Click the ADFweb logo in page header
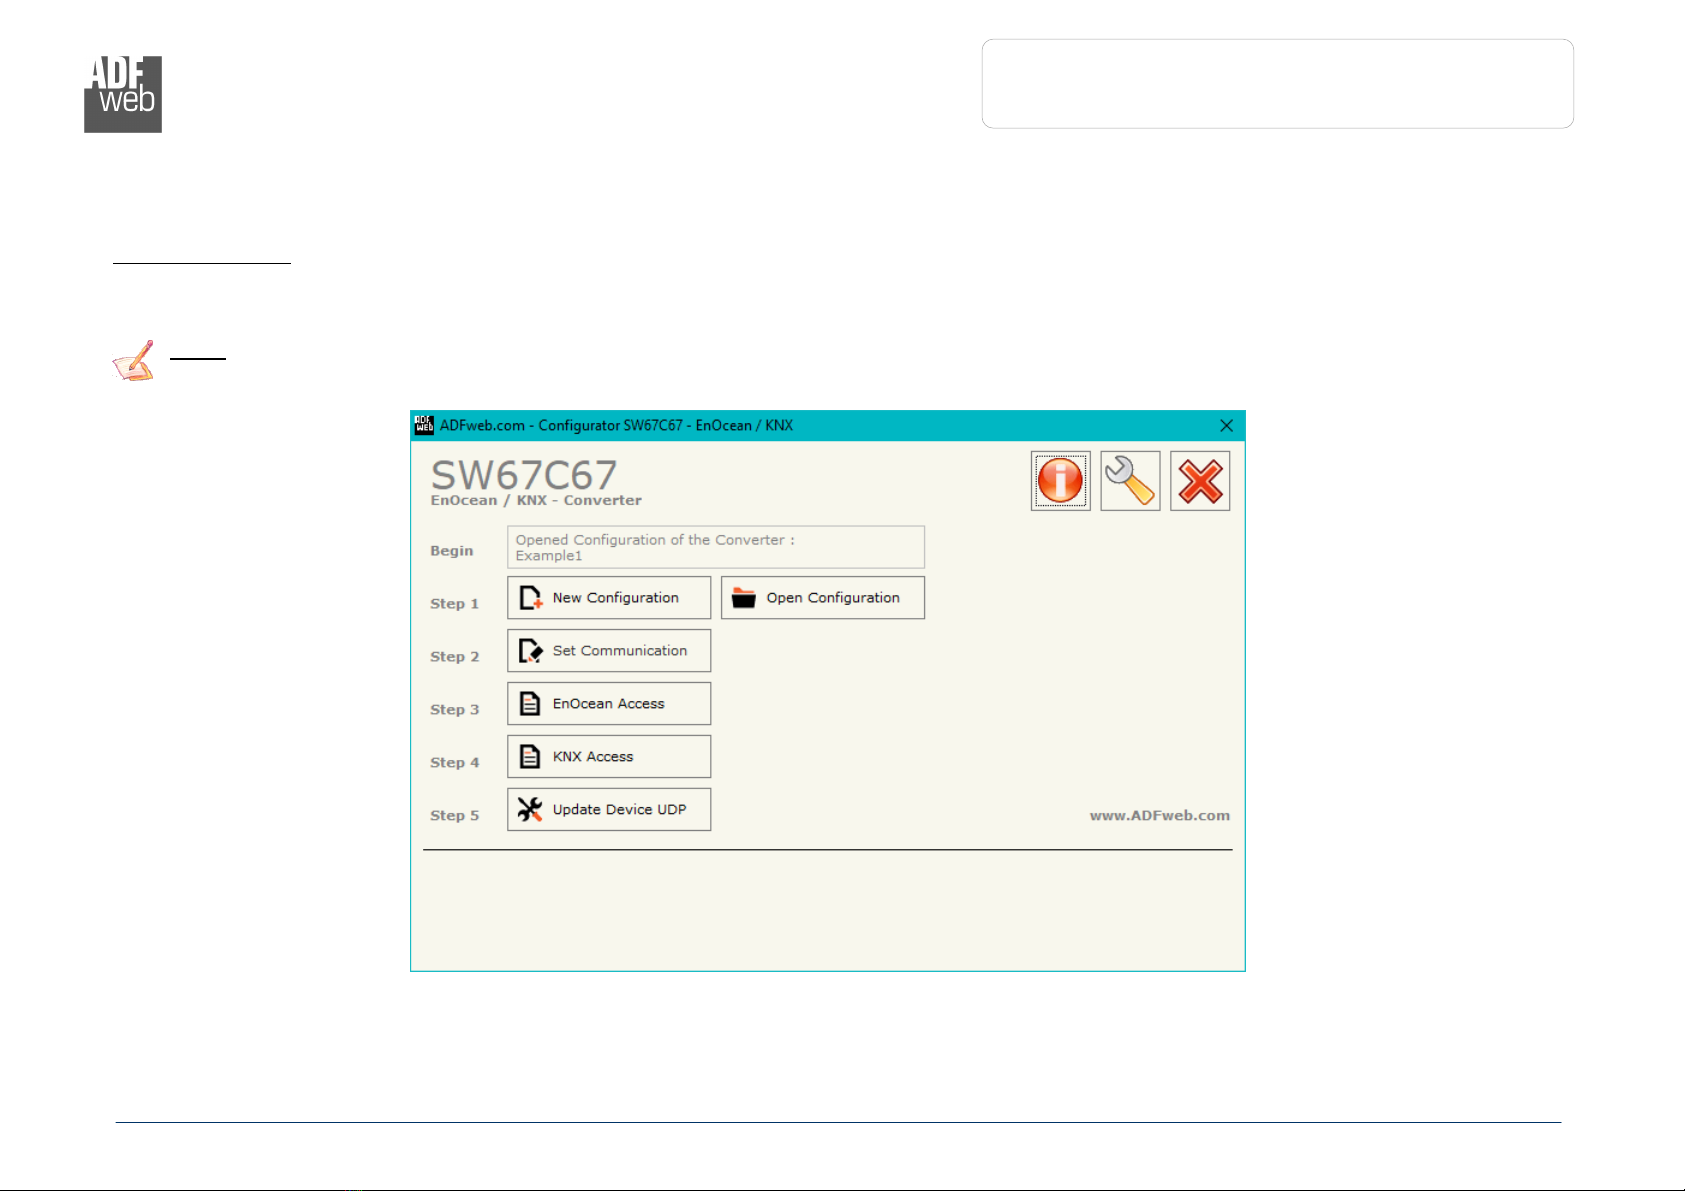1685x1191 pixels. pyautogui.click(x=123, y=94)
